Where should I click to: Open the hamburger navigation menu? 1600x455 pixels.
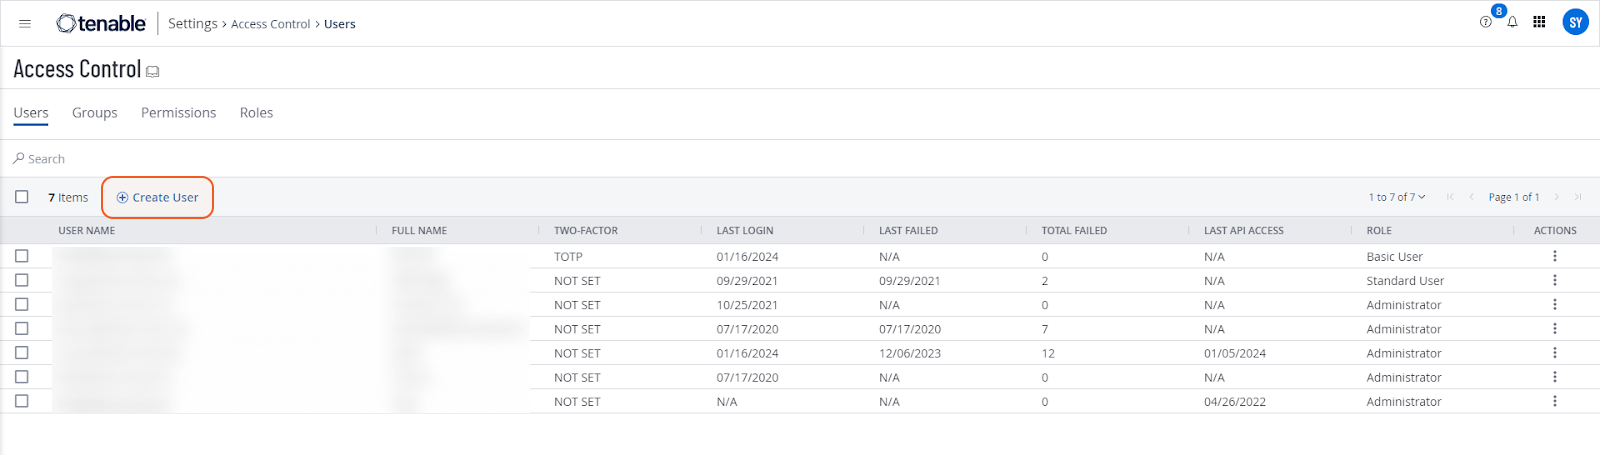click(25, 23)
